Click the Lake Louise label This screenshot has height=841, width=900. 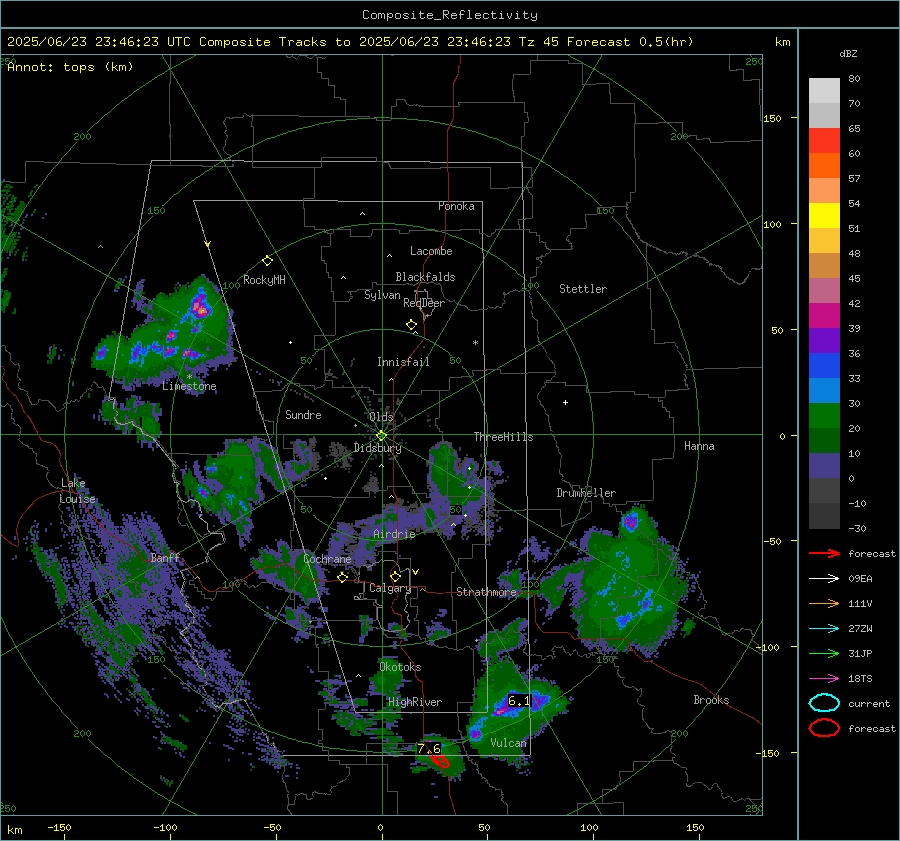pos(77,491)
